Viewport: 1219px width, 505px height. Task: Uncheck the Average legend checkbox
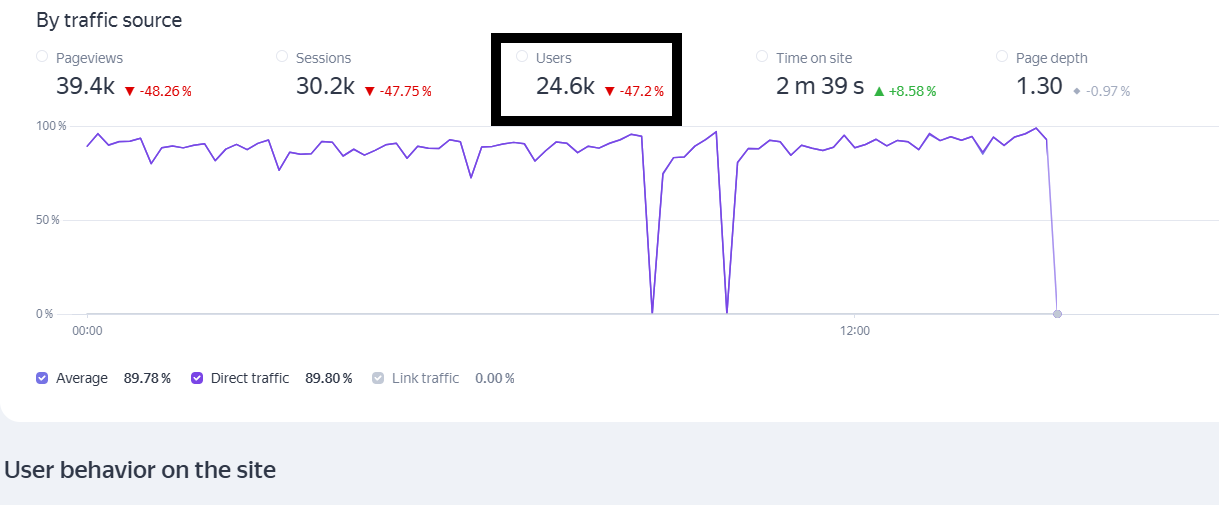(42, 378)
